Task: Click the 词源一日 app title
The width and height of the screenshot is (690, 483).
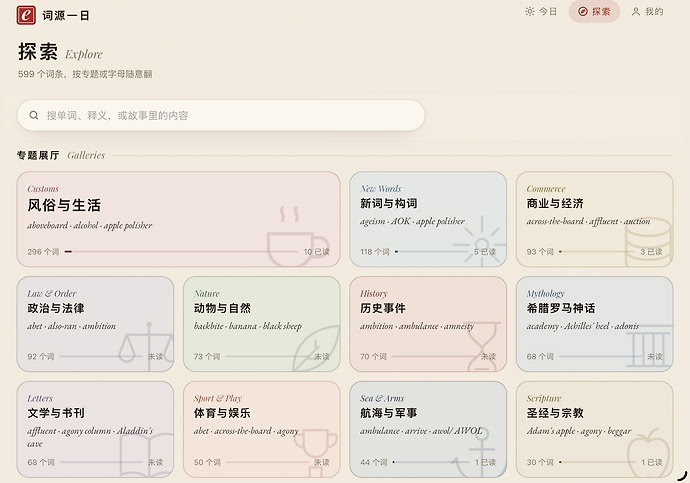Action: coord(66,15)
